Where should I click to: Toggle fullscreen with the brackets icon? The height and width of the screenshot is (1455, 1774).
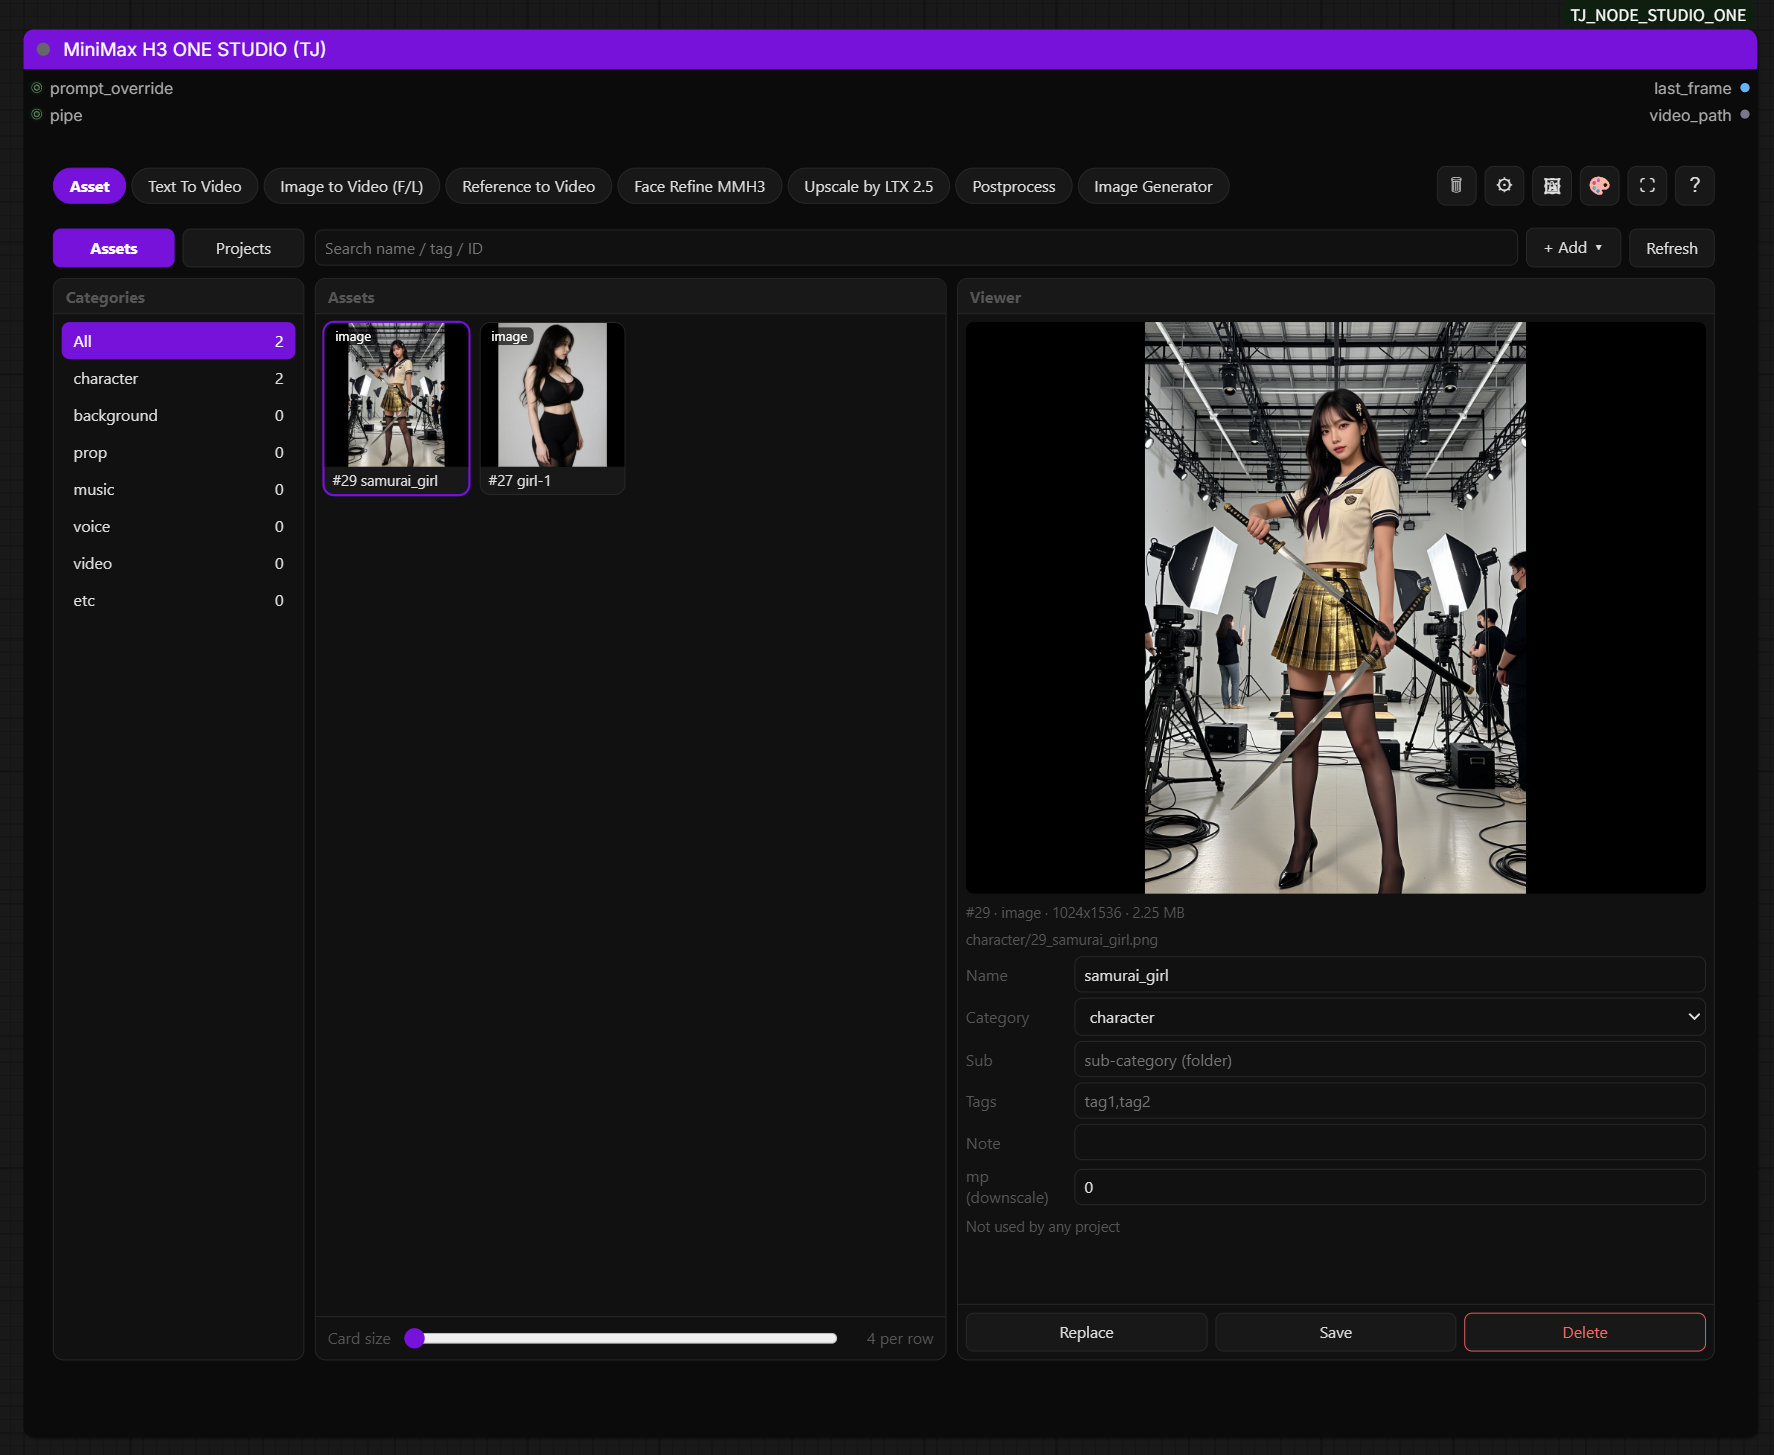pos(1647,186)
